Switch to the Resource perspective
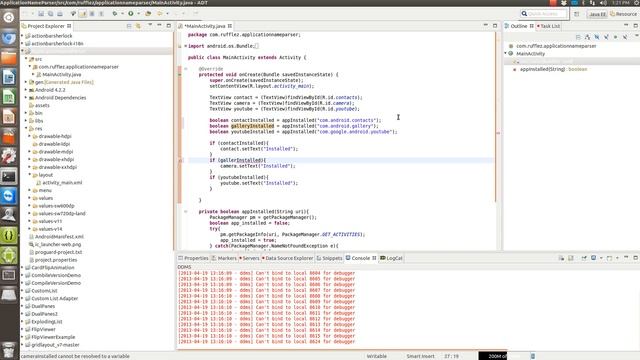 (x=623, y=14)
